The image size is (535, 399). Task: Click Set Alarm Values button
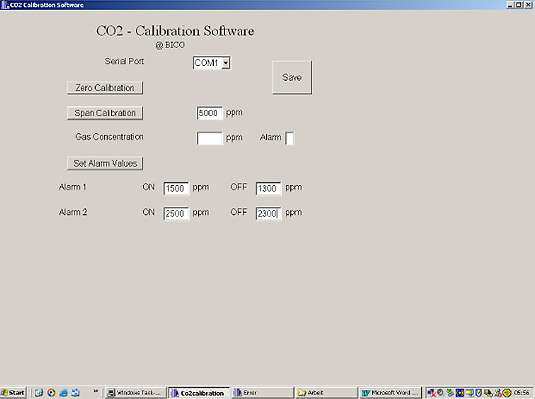coord(105,163)
